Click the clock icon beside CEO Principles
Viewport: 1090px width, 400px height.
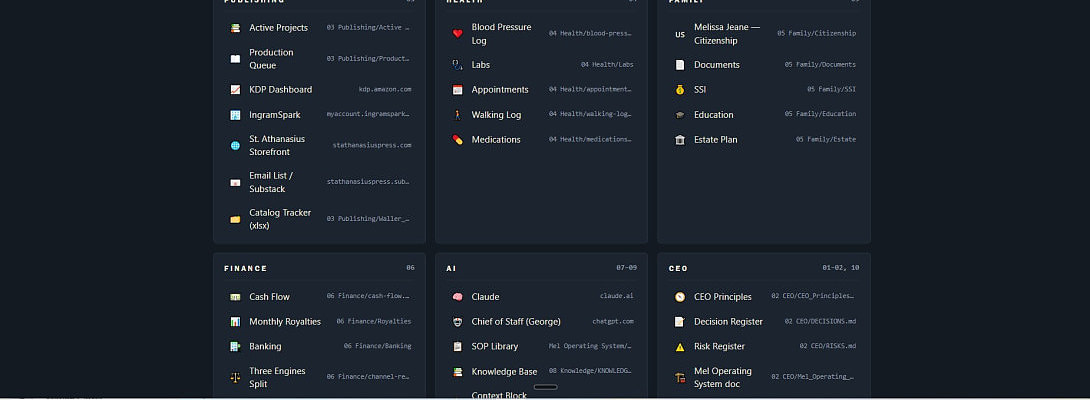pos(680,297)
